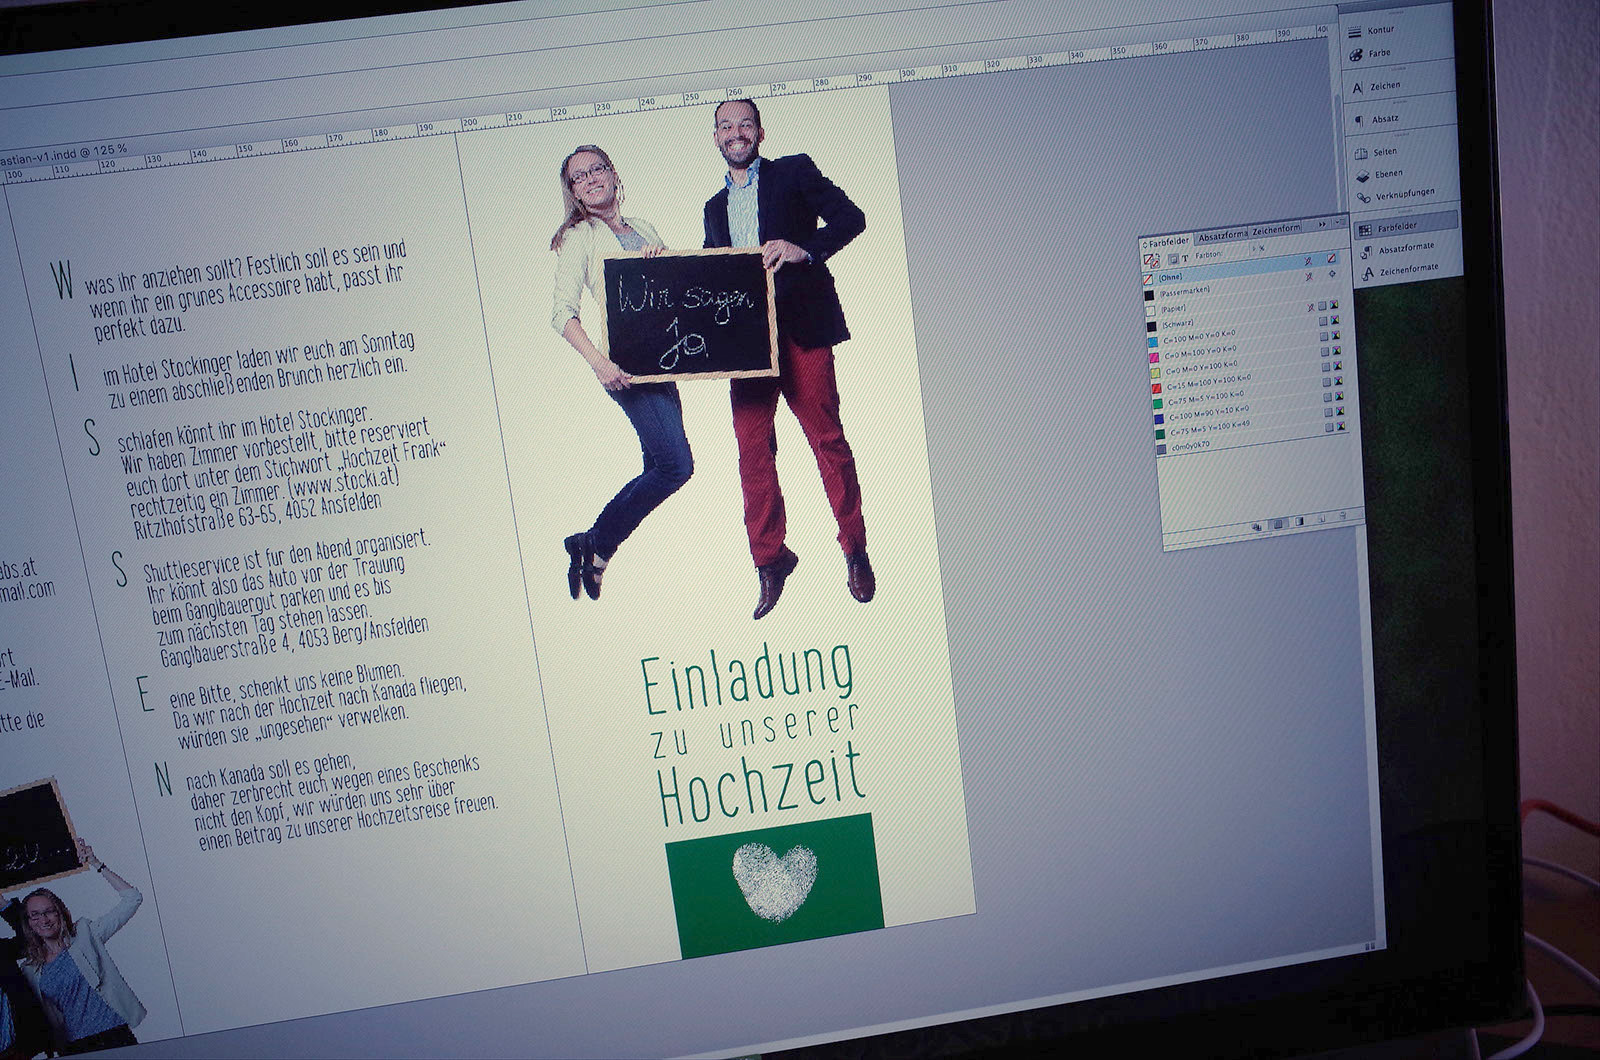Select the [Schwarz] swatch
This screenshot has height=1060, width=1600.
1243,317
